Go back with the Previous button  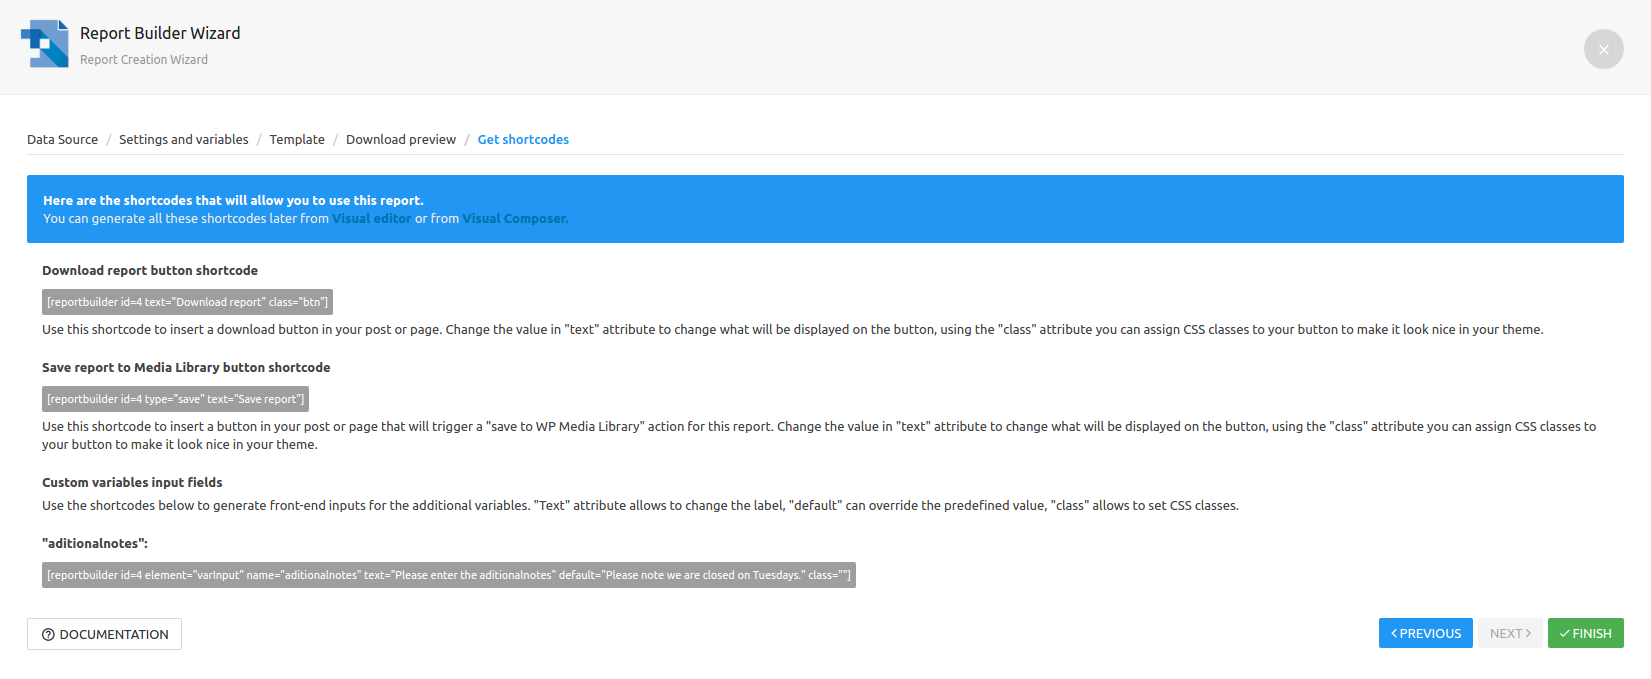(1425, 633)
